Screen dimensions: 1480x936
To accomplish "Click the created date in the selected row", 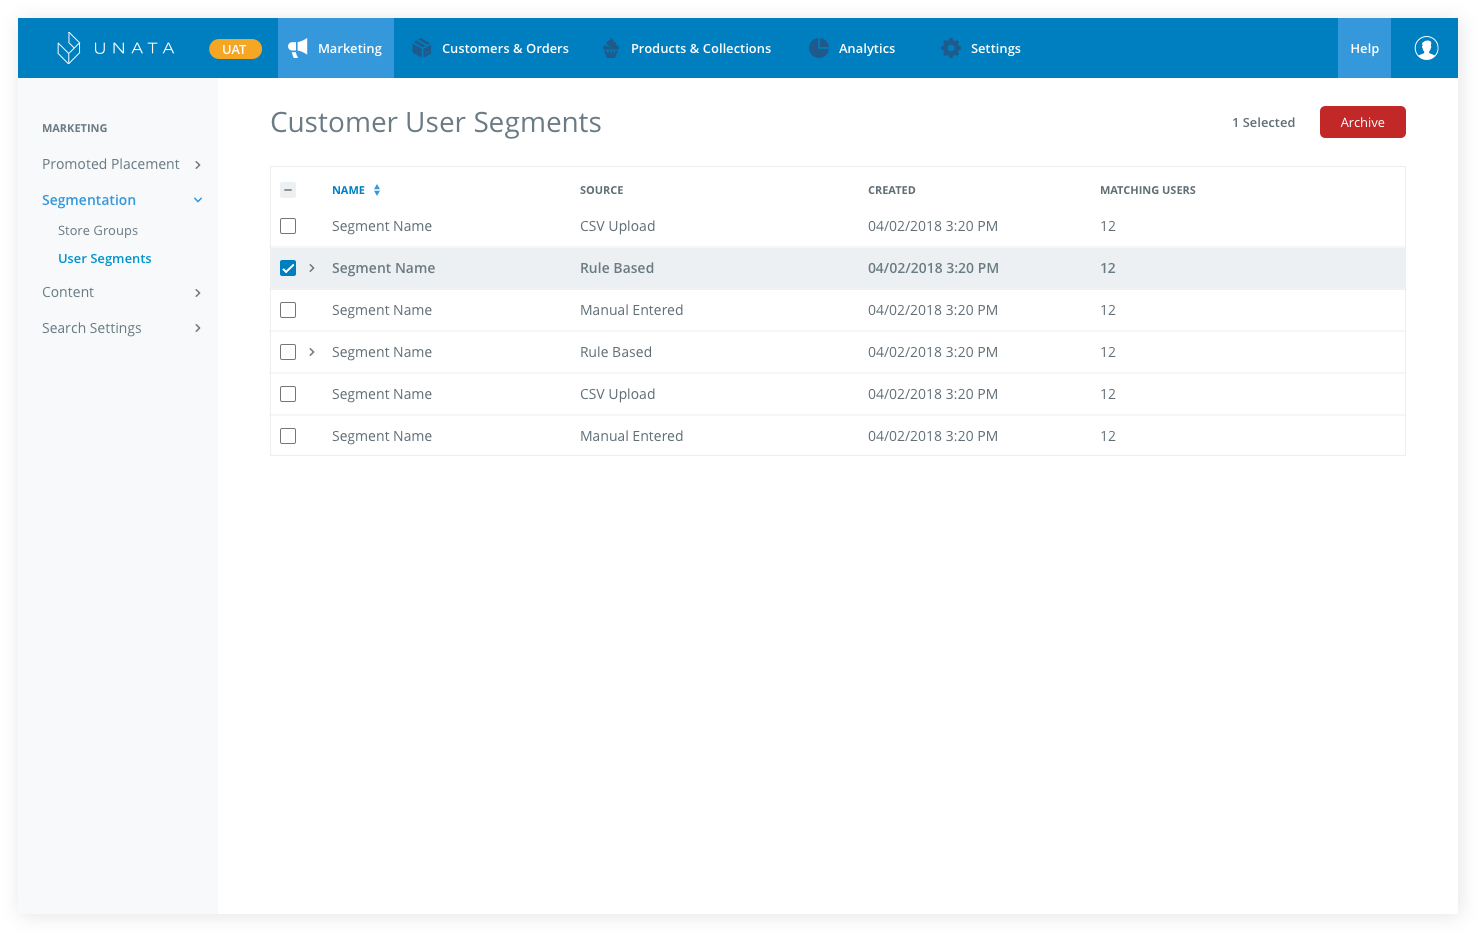I will 934,268.
